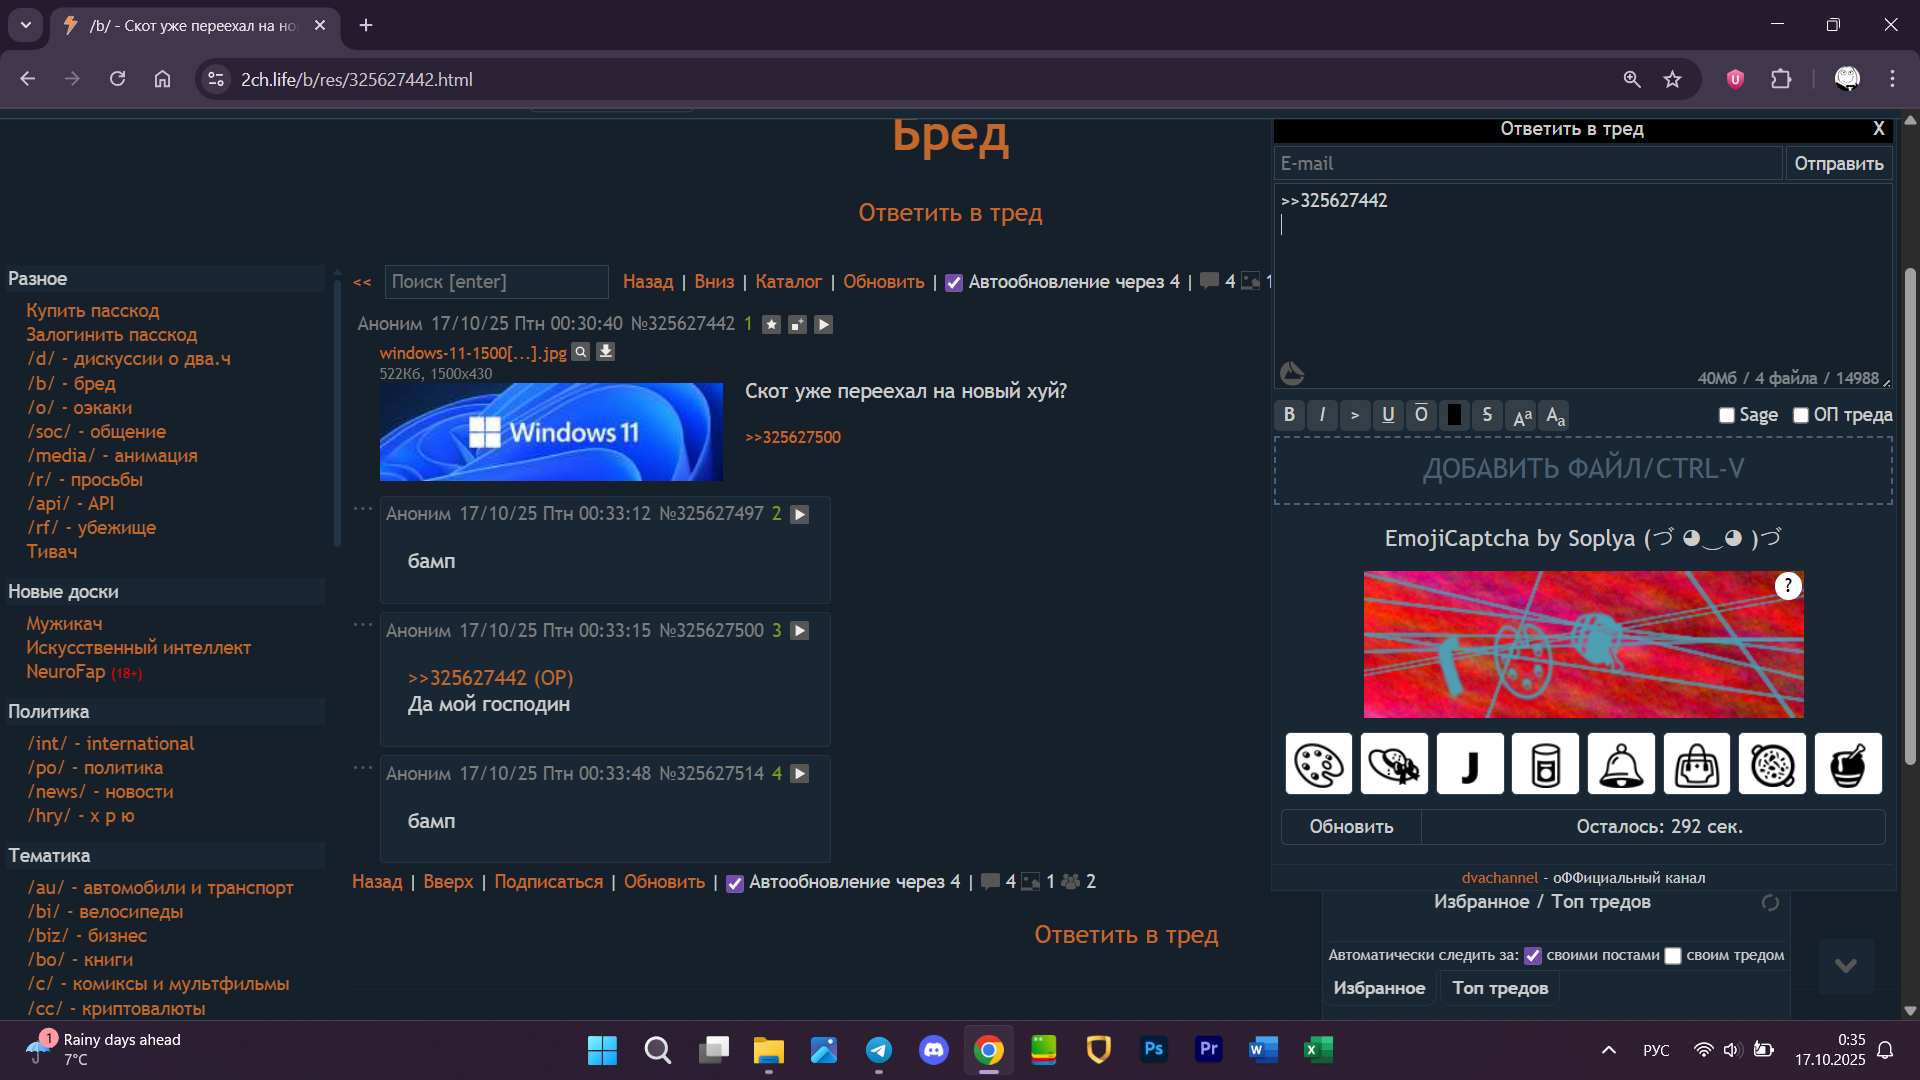The image size is (1920, 1080).
Task: Disable top Автообновление checkbox
Action: (x=954, y=283)
